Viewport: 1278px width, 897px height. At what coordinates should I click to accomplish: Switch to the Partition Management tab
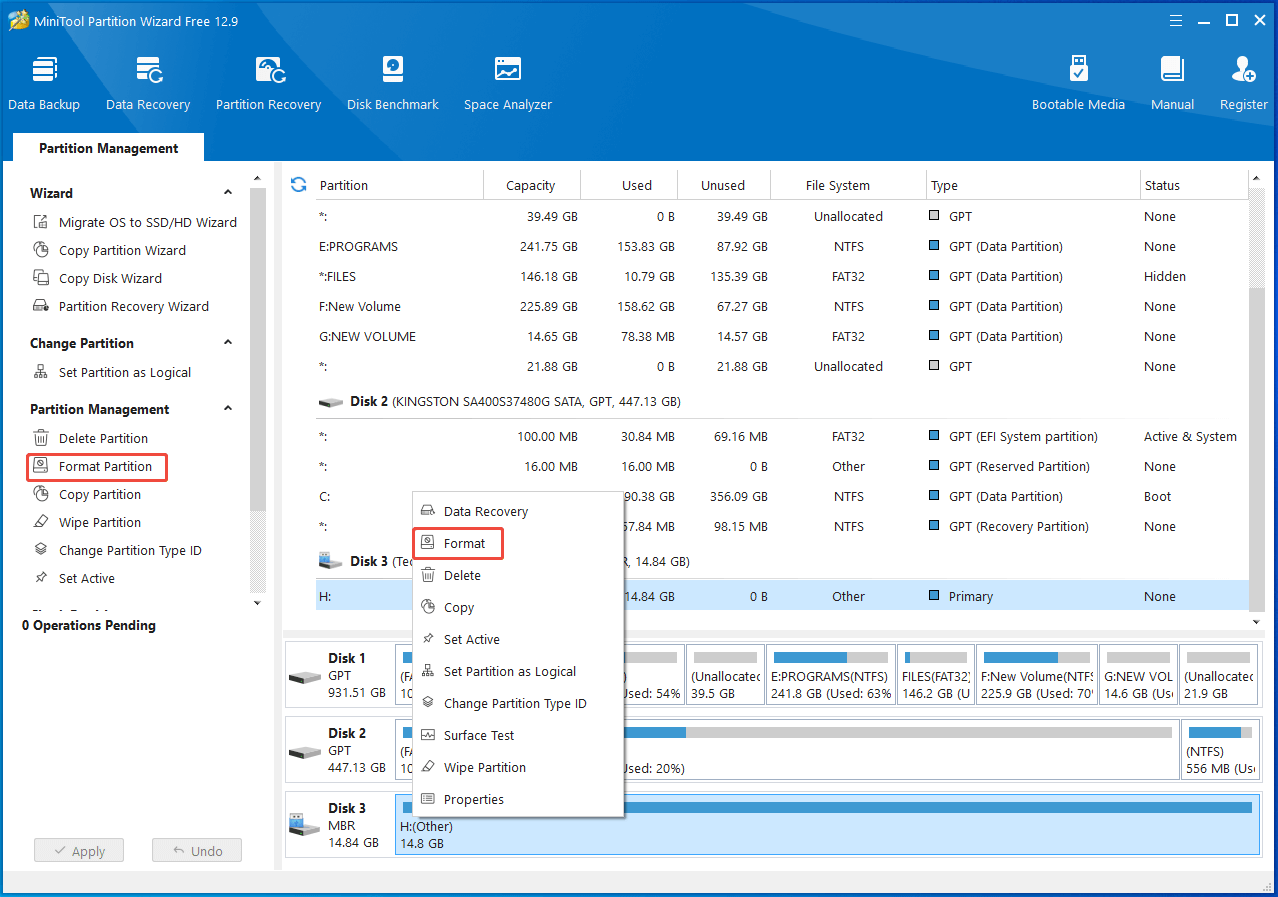pos(108,148)
